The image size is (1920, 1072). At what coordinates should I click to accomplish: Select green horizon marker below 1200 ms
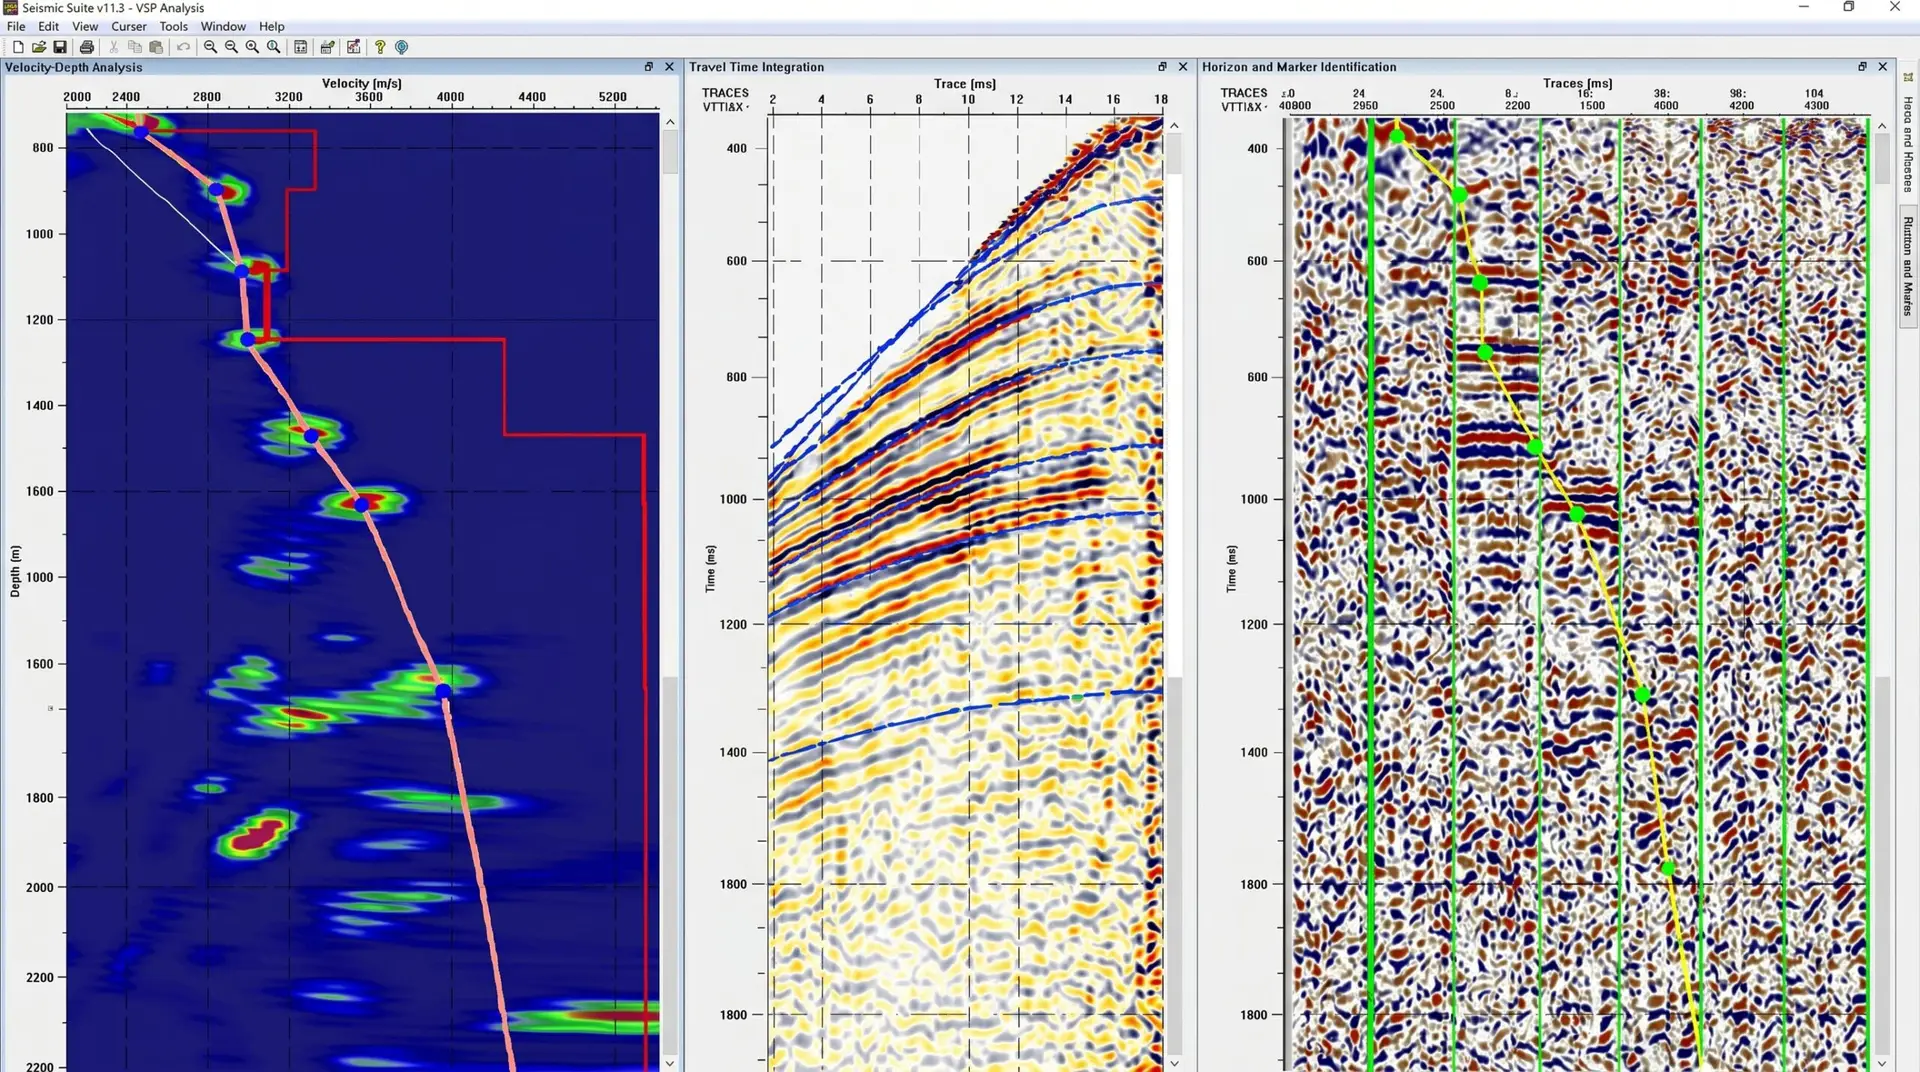coord(1642,695)
